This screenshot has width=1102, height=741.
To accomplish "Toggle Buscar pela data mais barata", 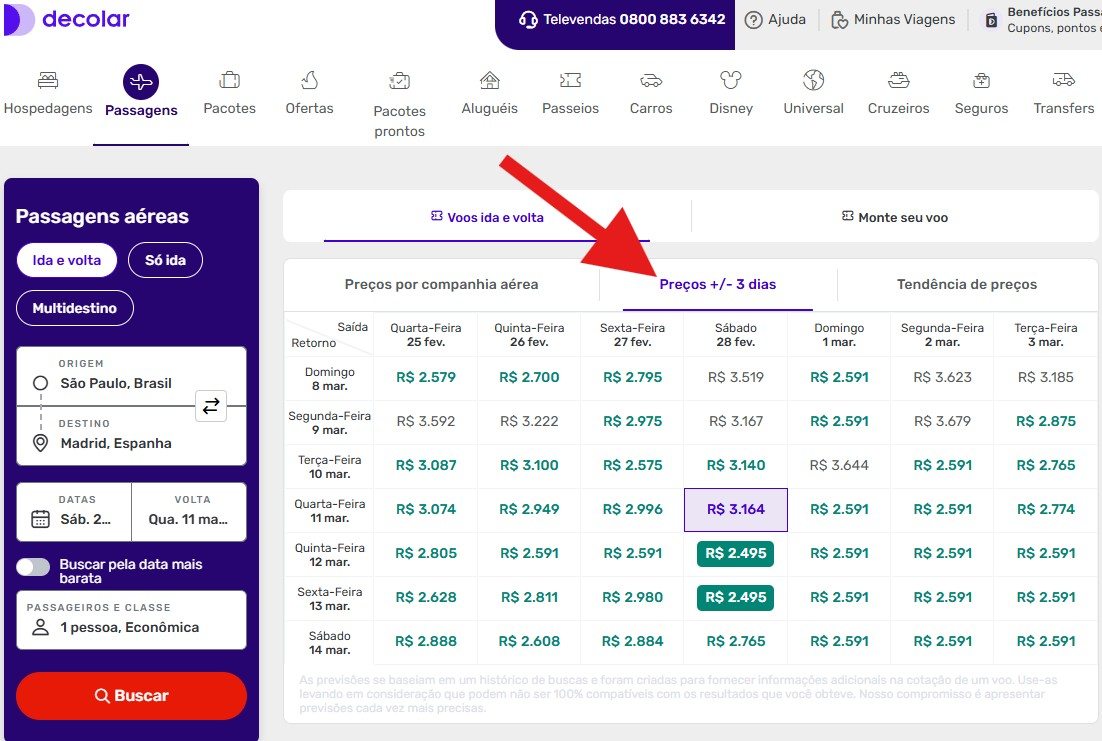I will [x=33, y=567].
